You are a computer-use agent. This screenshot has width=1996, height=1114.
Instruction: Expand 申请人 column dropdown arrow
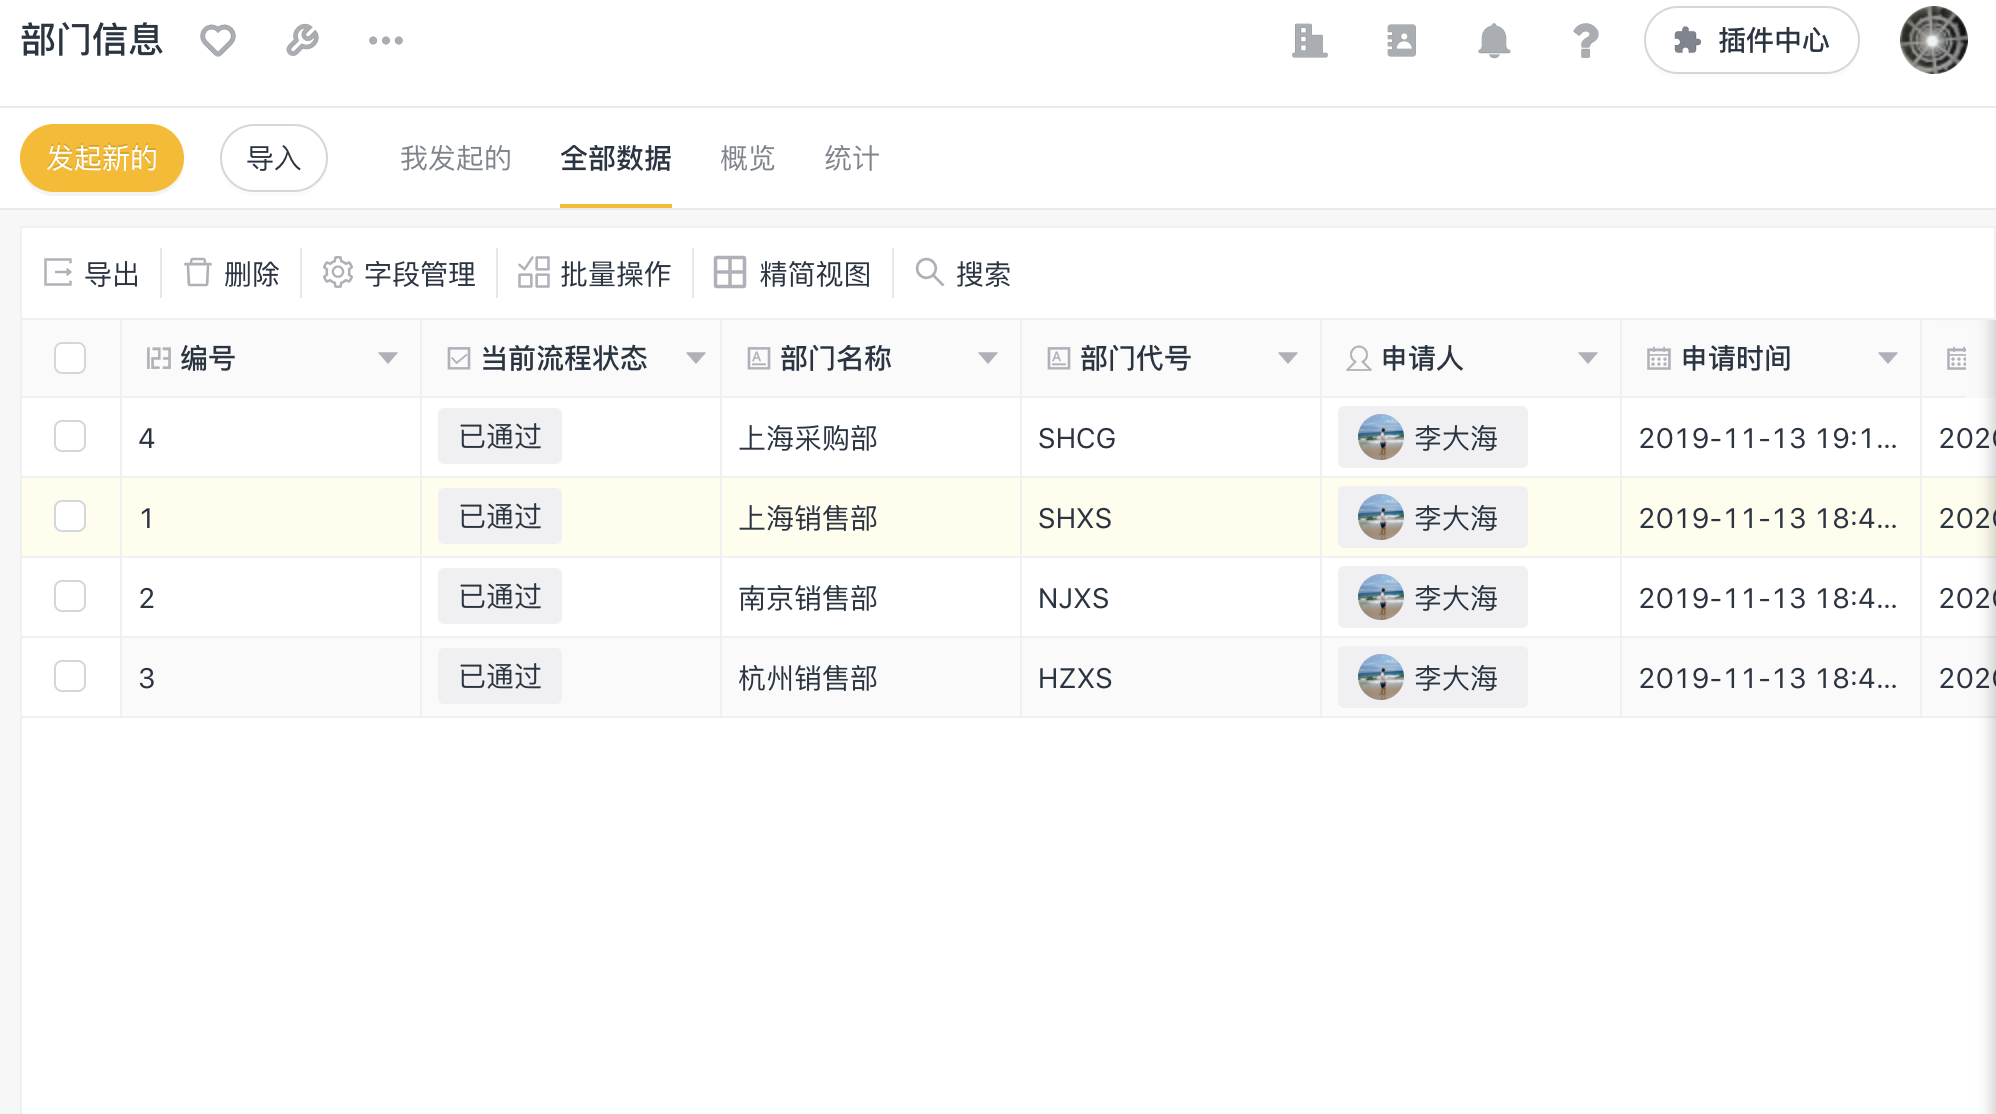pyautogui.click(x=1588, y=358)
